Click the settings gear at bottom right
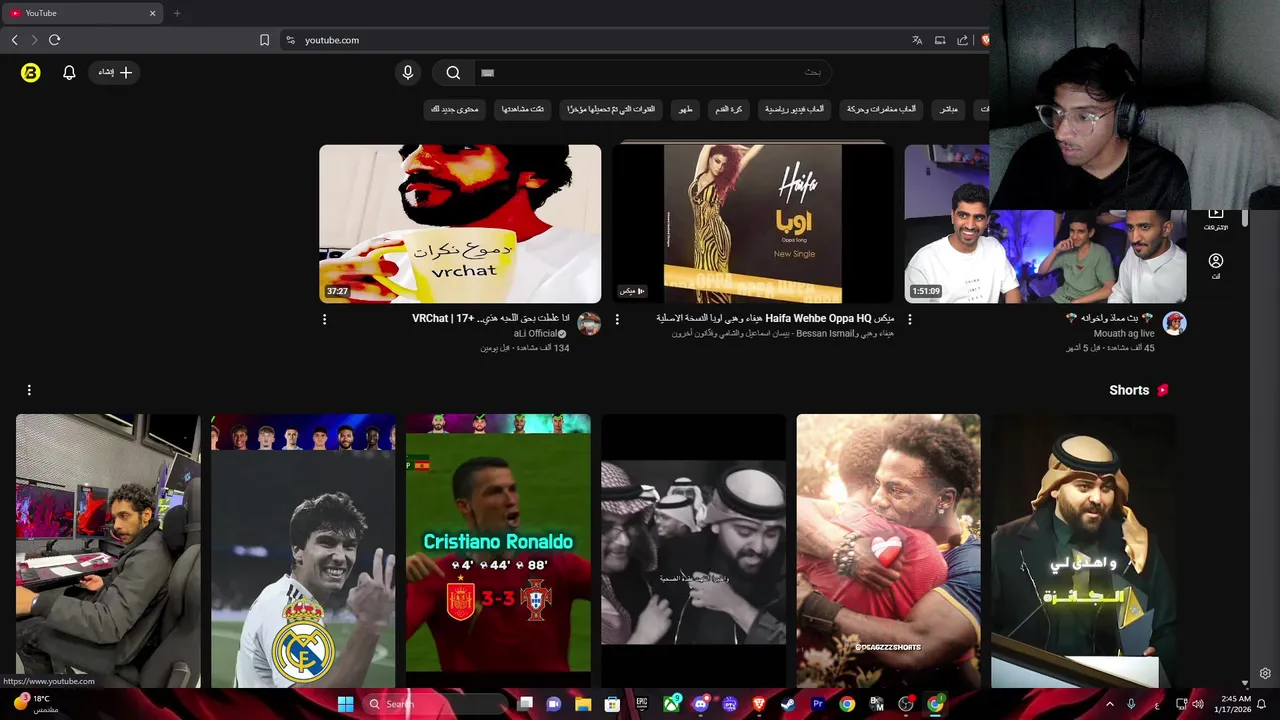This screenshot has width=1280, height=720. [x=1265, y=674]
